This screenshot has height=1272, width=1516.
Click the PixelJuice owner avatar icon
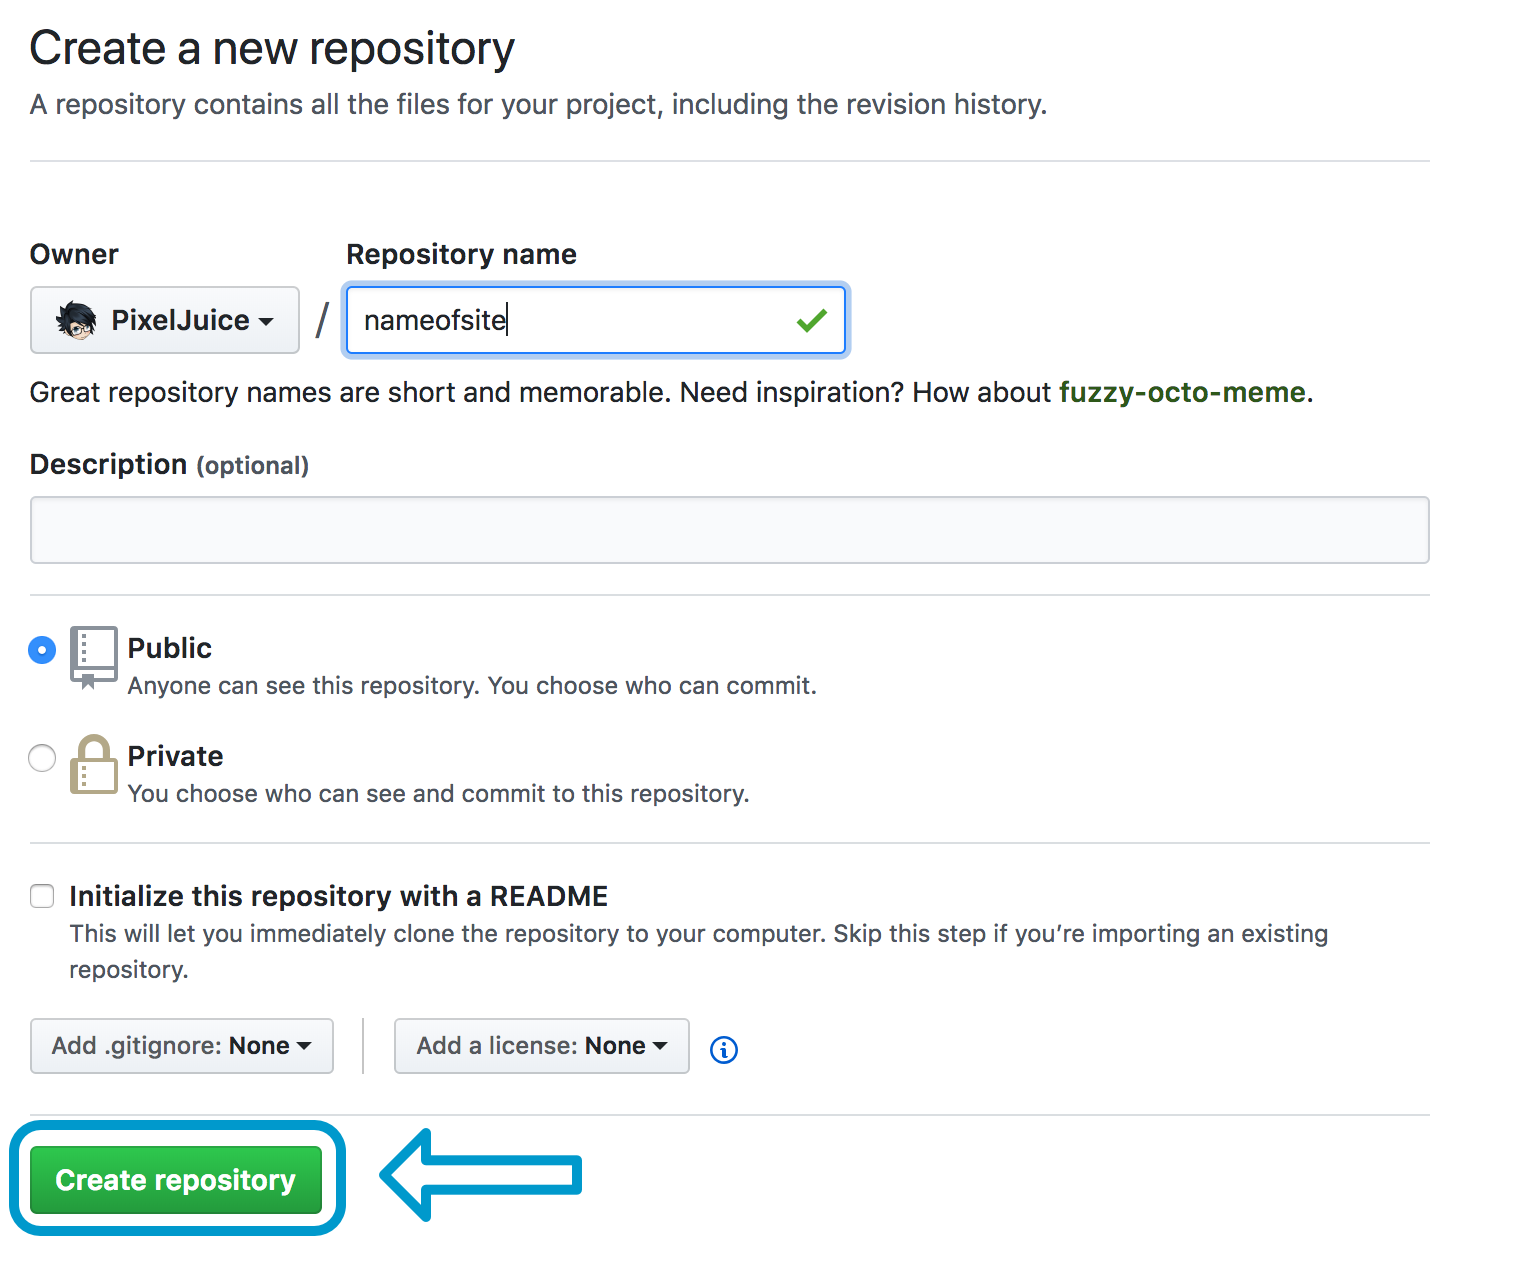click(76, 320)
